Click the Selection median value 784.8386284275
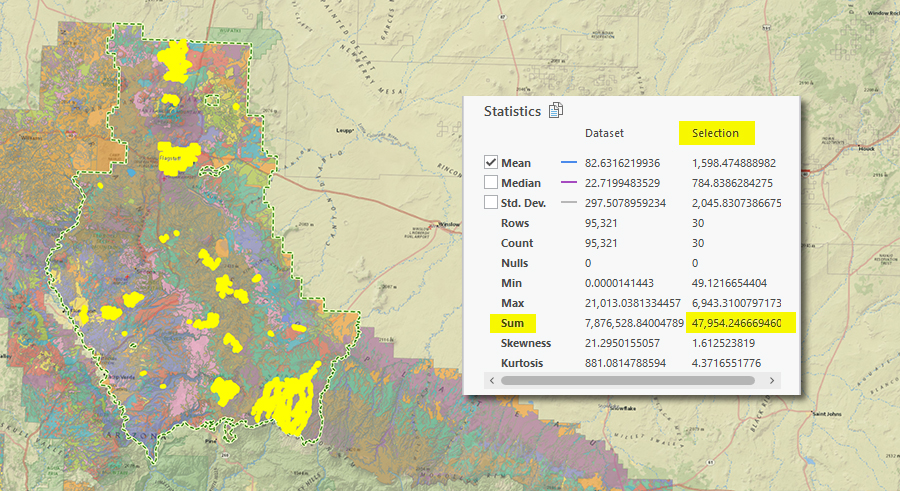 coord(732,183)
